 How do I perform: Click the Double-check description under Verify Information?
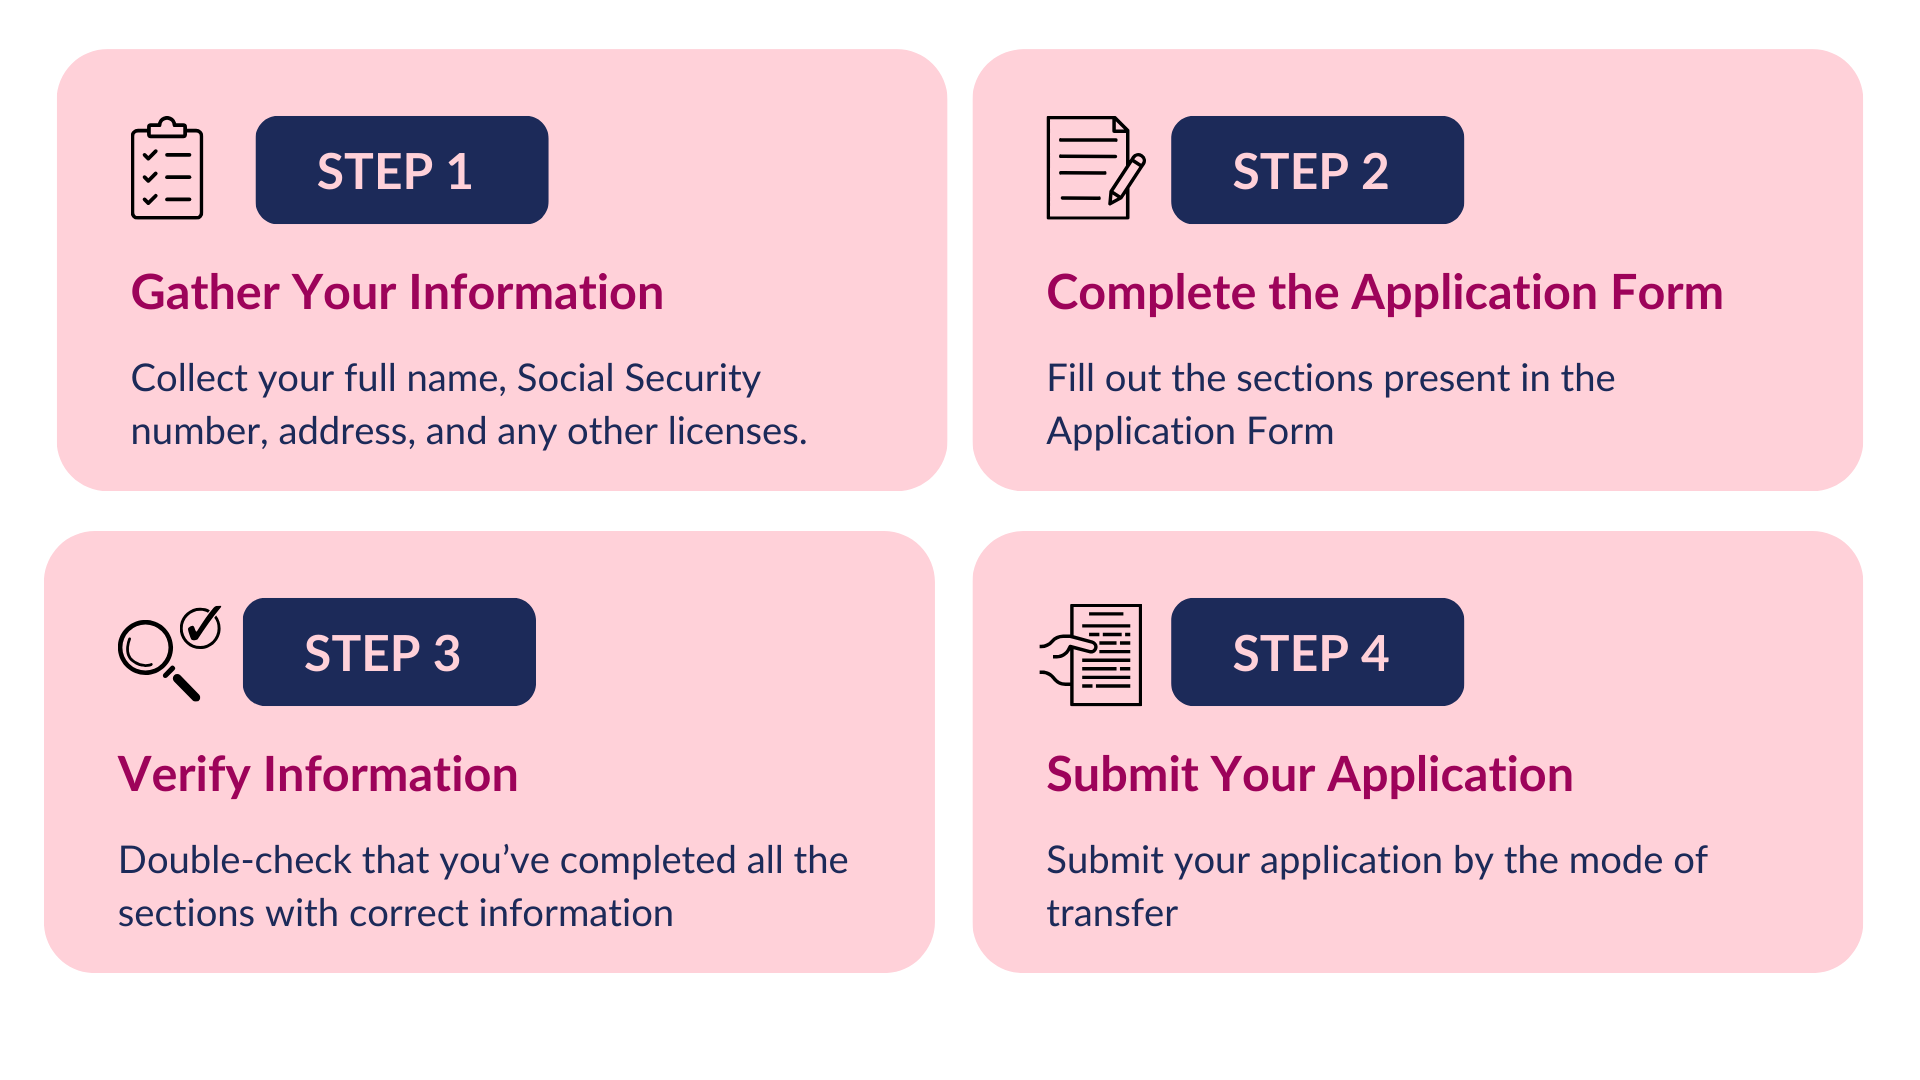tap(483, 861)
